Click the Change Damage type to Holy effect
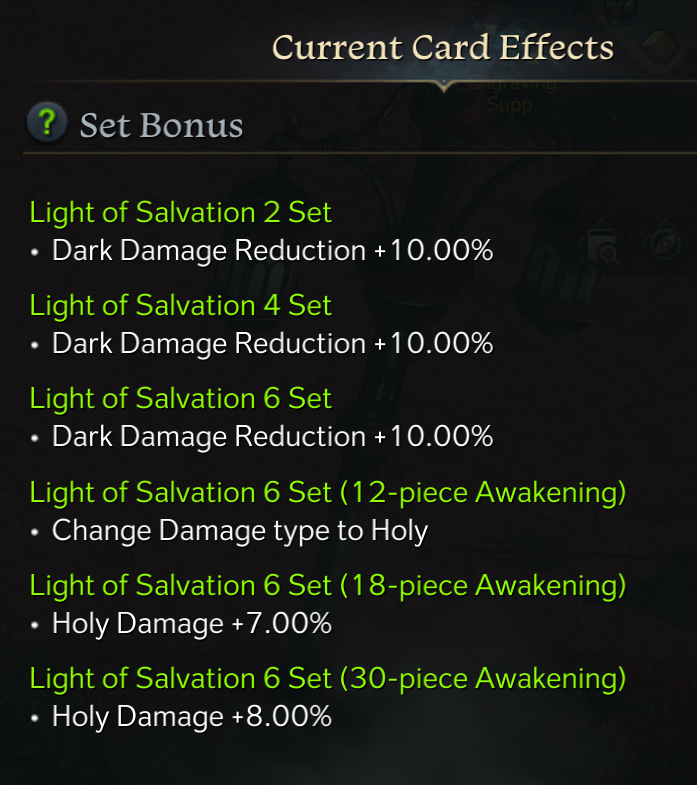The width and height of the screenshot is (697, 785). coord(240,530)
